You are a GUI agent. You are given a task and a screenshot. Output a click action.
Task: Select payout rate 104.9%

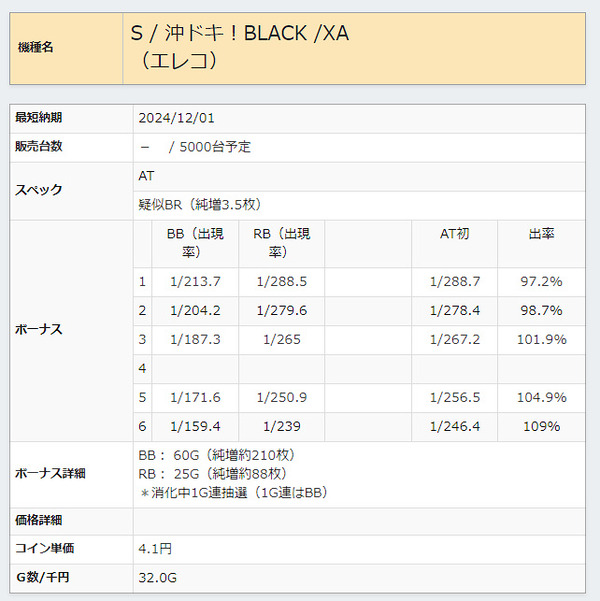541,397
